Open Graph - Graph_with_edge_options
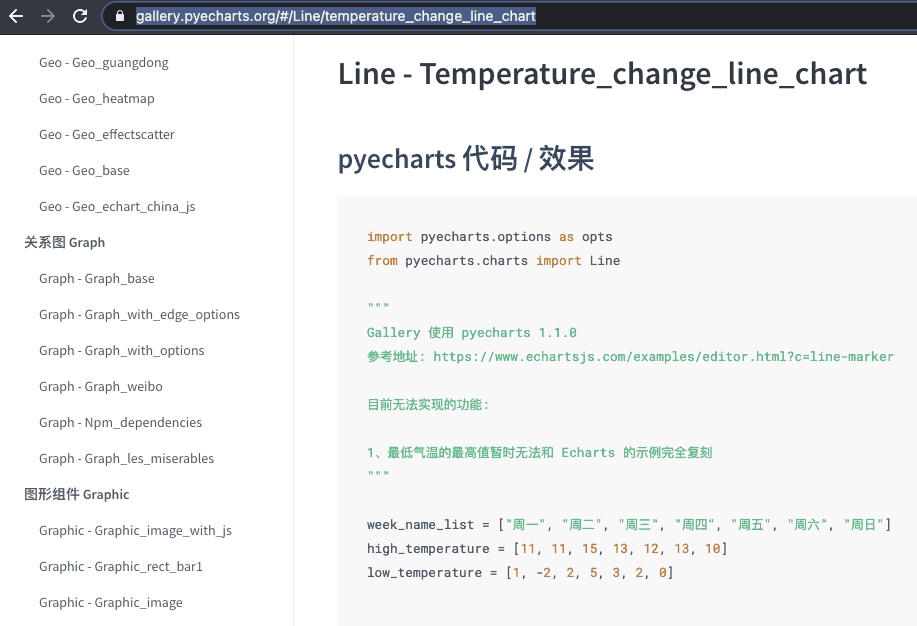 click(139, 315)
